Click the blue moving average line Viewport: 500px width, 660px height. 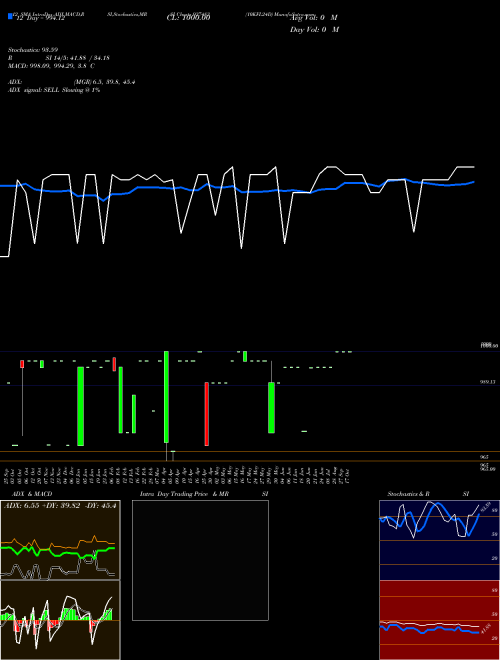237,188
